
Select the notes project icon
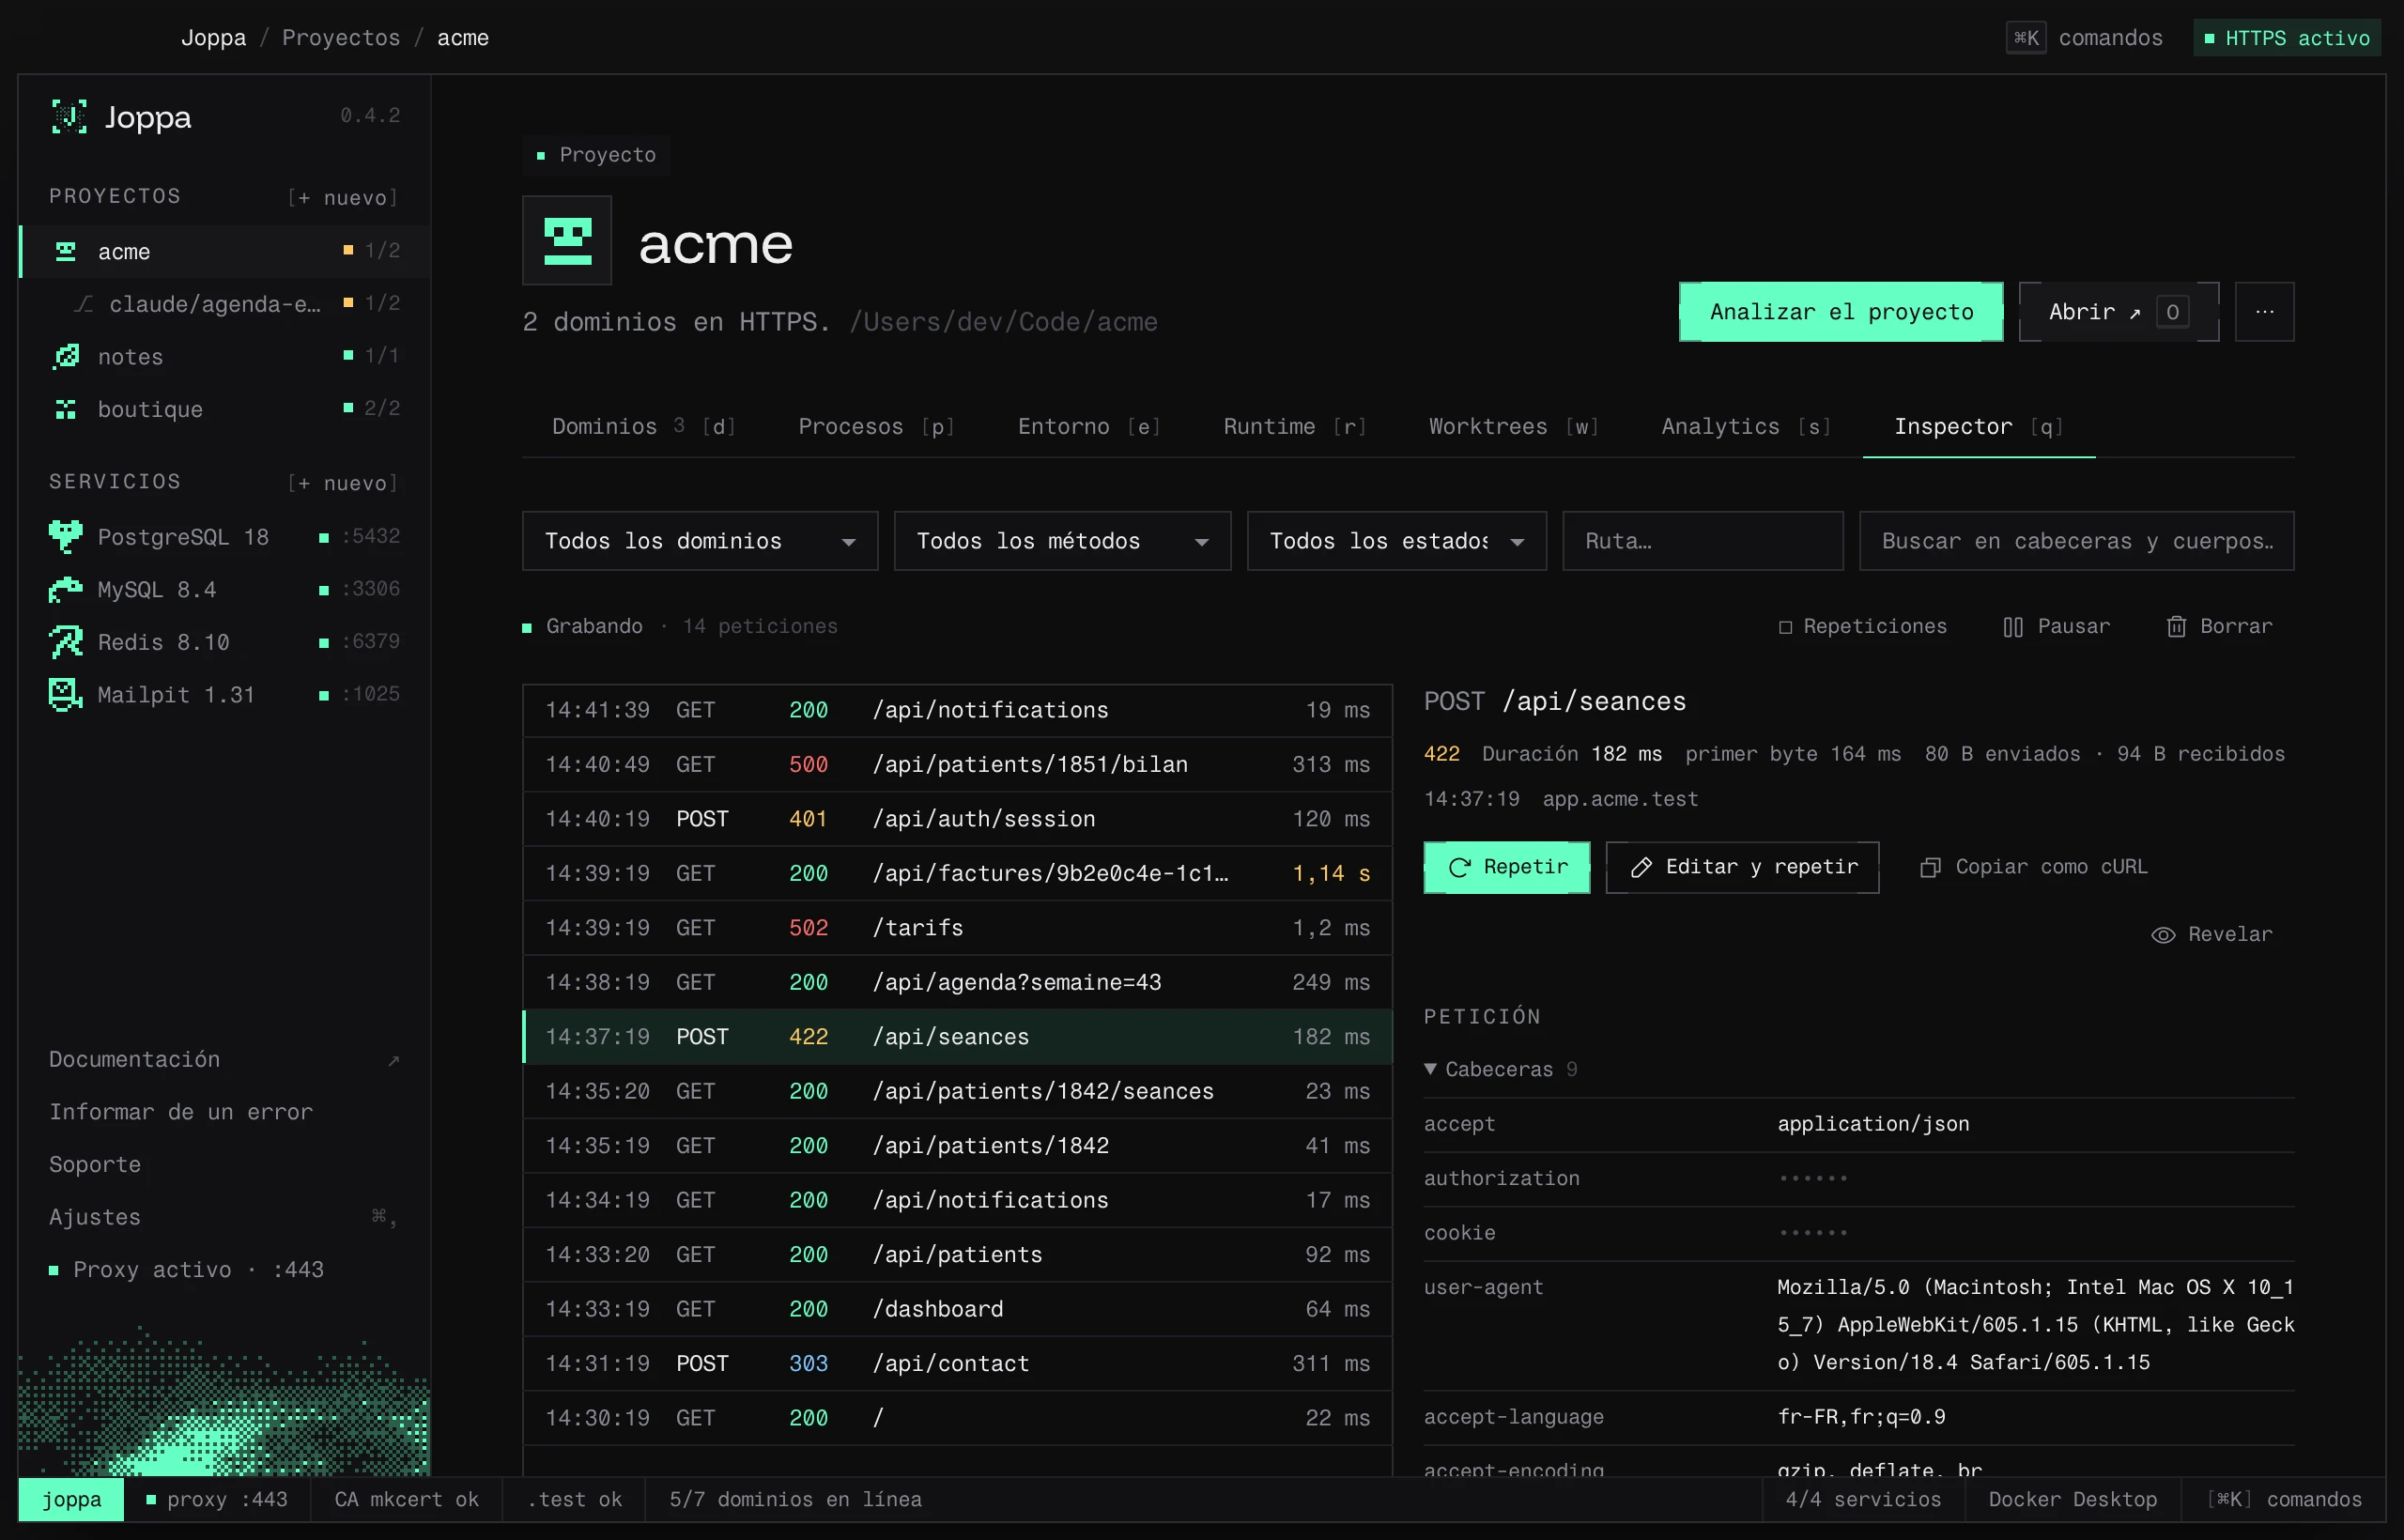tap(66, 356)
